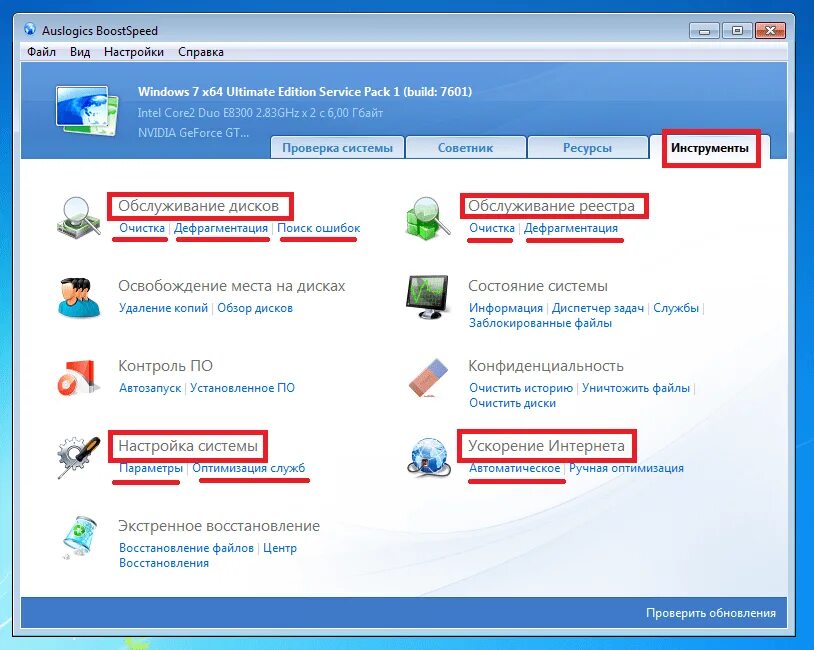Click the Освобождение места на дисках heading
This screenshot has height=650, width=814.
[232, 286]
